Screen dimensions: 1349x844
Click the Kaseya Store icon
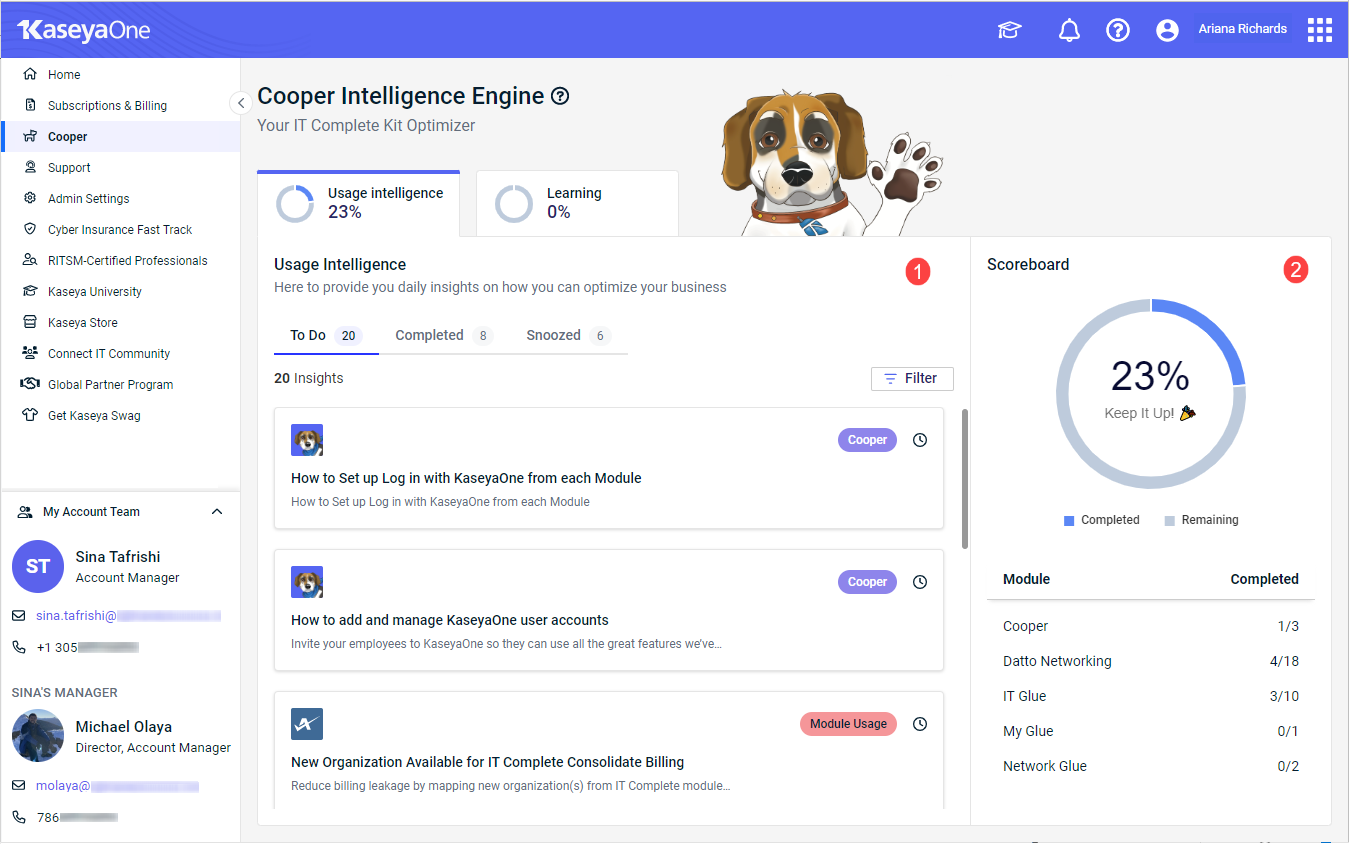pos(30,322)
